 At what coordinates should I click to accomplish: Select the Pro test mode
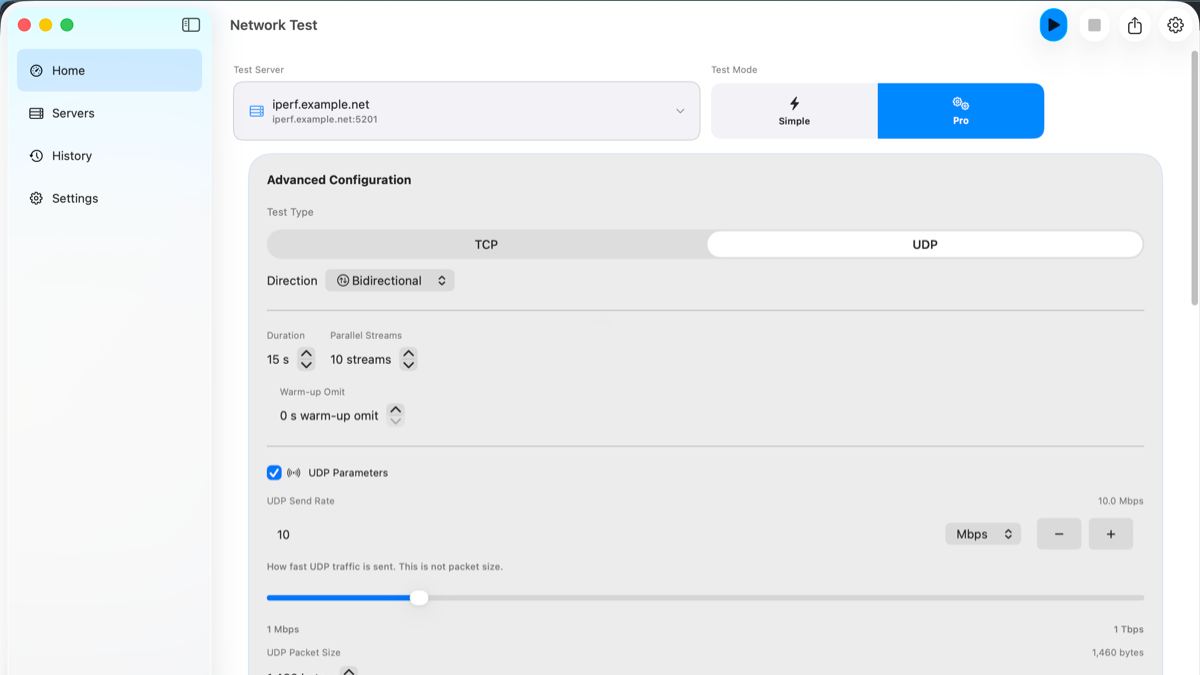961,111
